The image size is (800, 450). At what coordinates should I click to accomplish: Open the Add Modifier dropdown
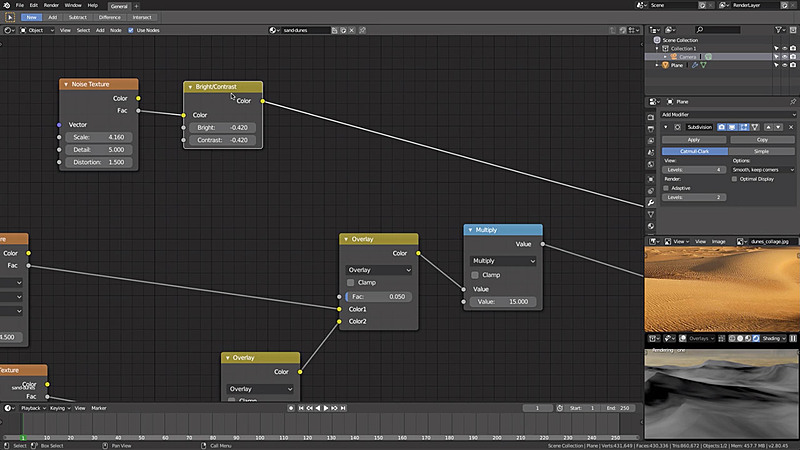[x=728, y=115]
